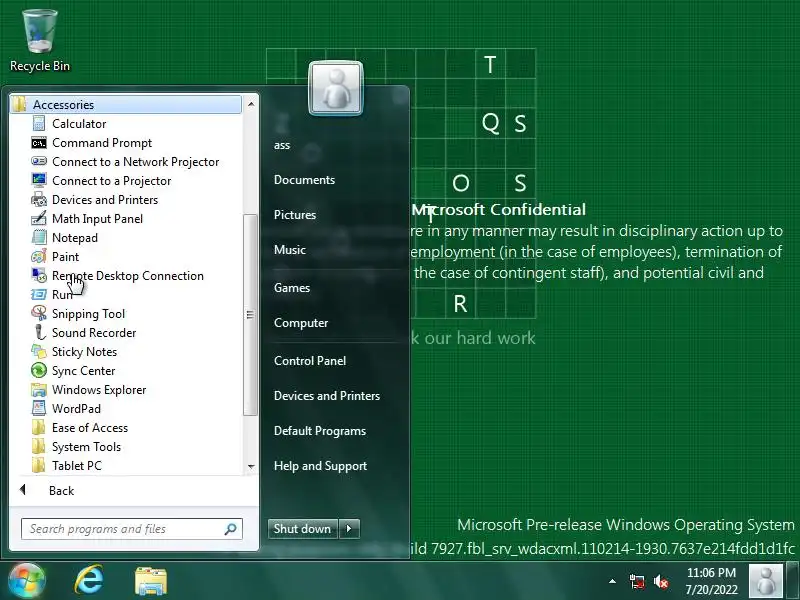This screenshot has height=600, width=800.
Task: Click the Windows Explorer icon in Accessories
Action: [x=39, y=390]
